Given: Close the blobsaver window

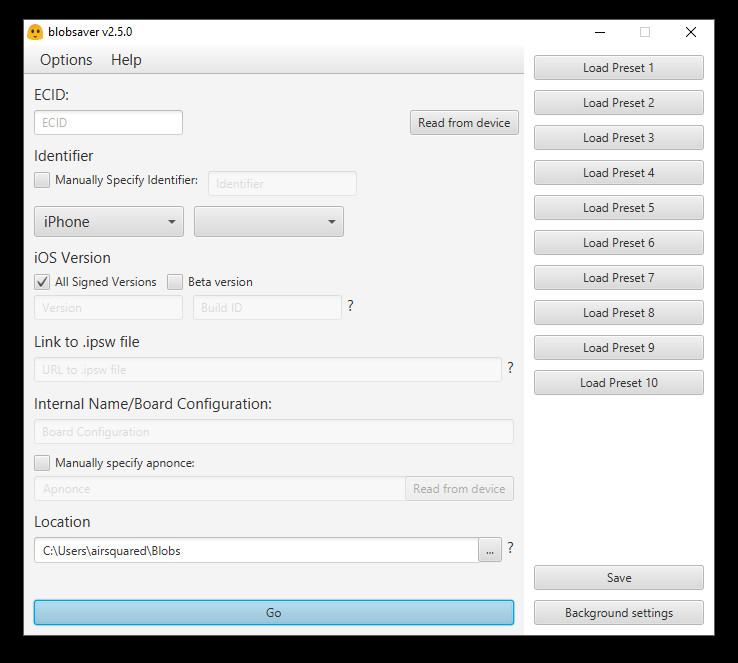Looking at the screenshot, I should (x=691, y=32).
